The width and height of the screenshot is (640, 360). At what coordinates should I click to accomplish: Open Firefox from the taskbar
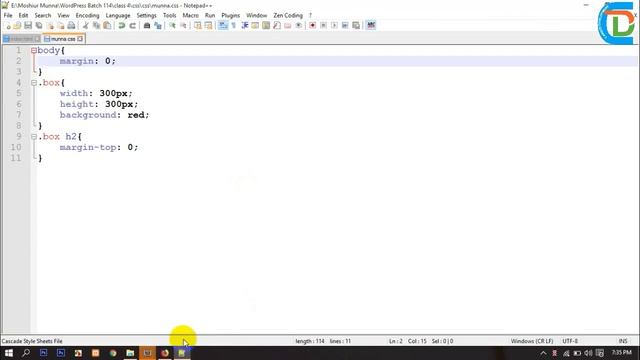click(165, 353)
